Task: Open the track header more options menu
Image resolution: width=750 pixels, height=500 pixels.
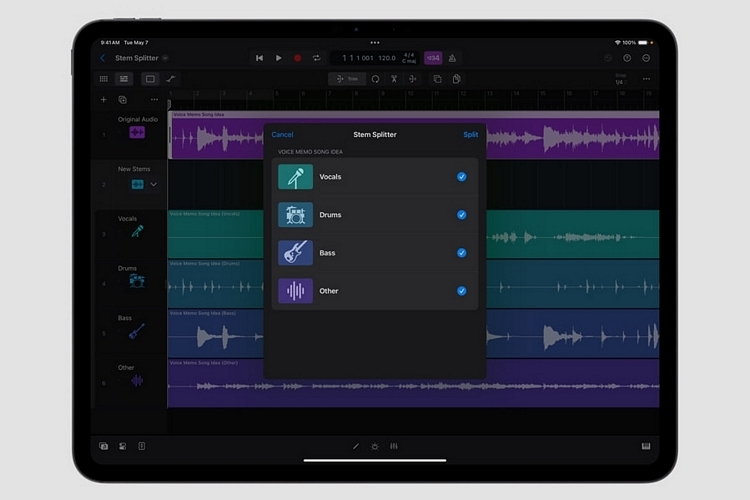Action: point(154,100)
